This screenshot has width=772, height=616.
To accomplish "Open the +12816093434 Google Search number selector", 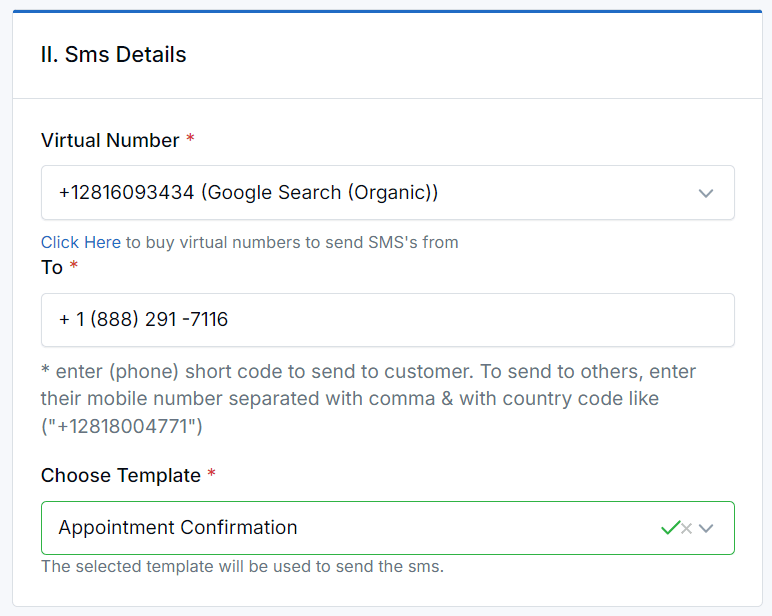I will 388,193.
